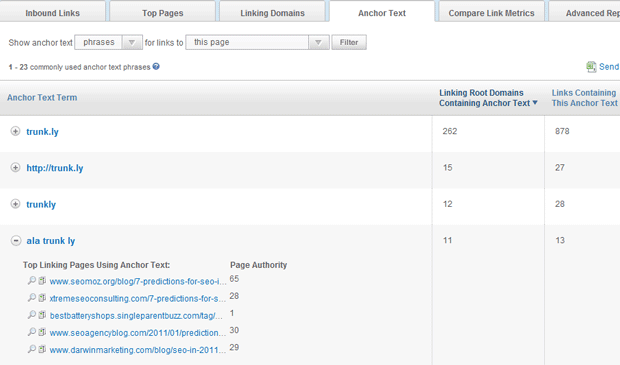The width and height of the screenshot is (620, 365).
Task: Click the links count 27
Action: (x=560, y=168)
